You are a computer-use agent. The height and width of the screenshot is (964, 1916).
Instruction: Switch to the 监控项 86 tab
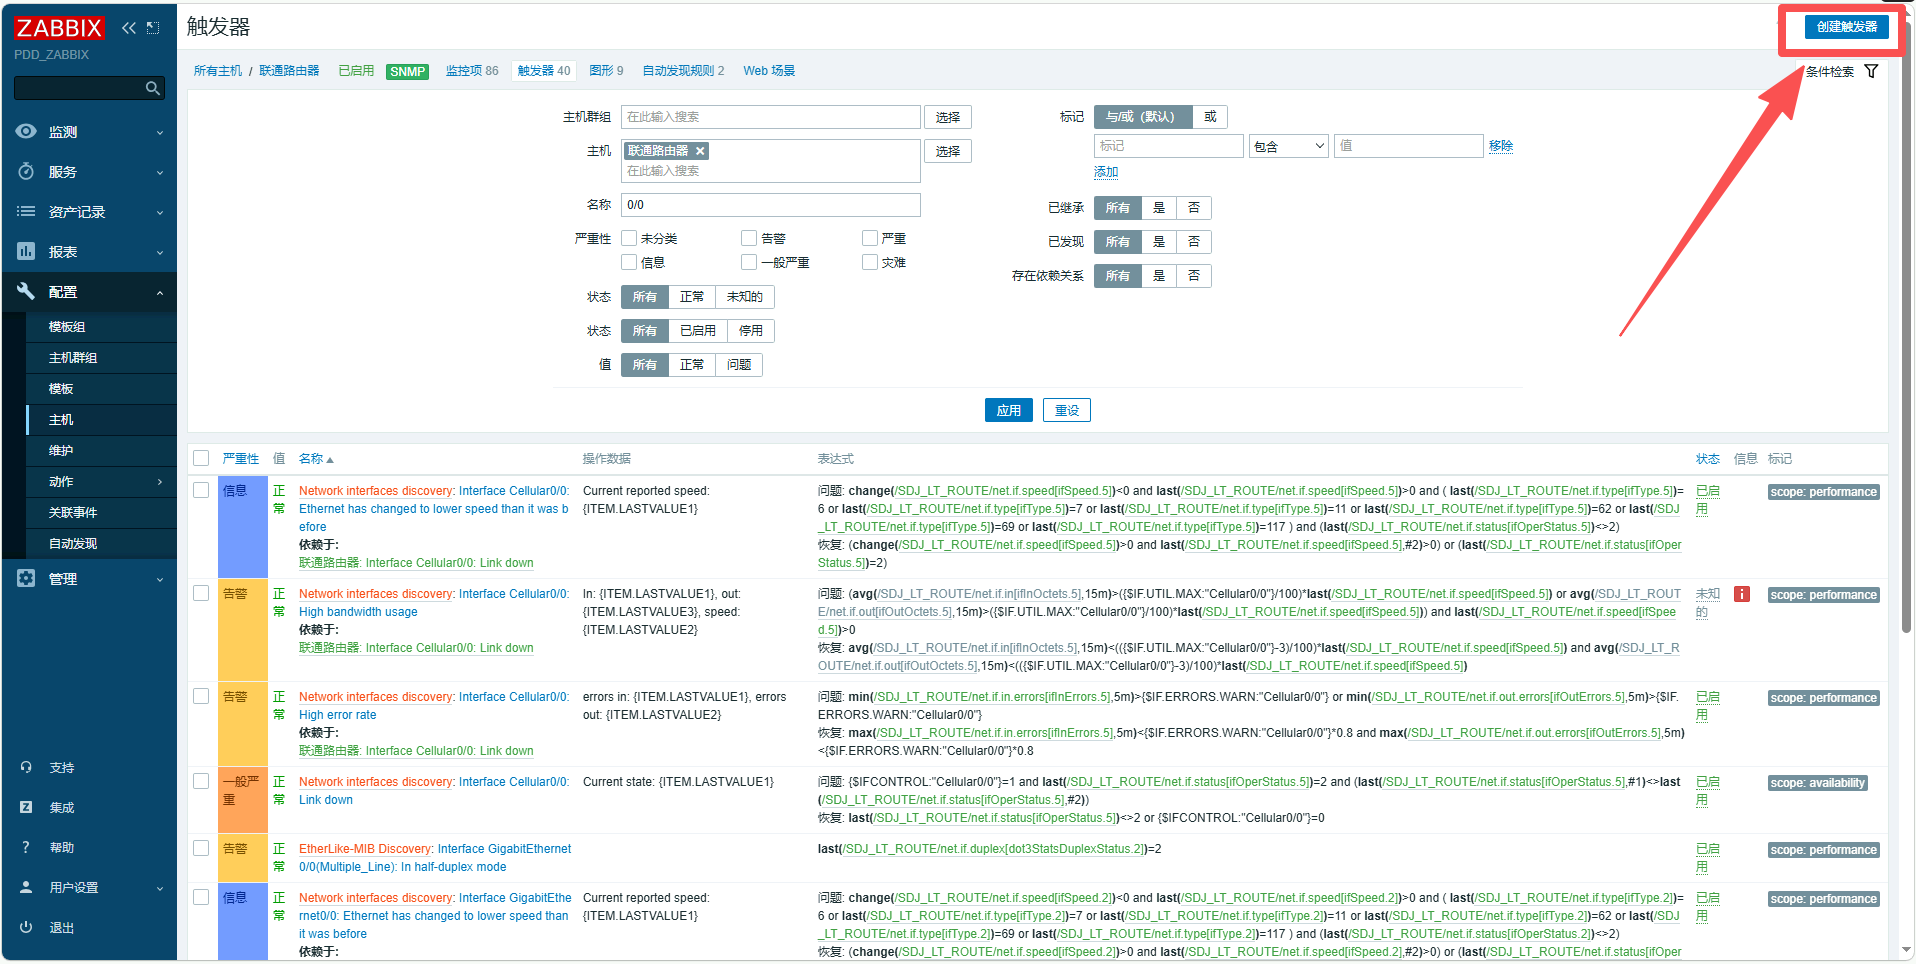(x=471, y=71)
